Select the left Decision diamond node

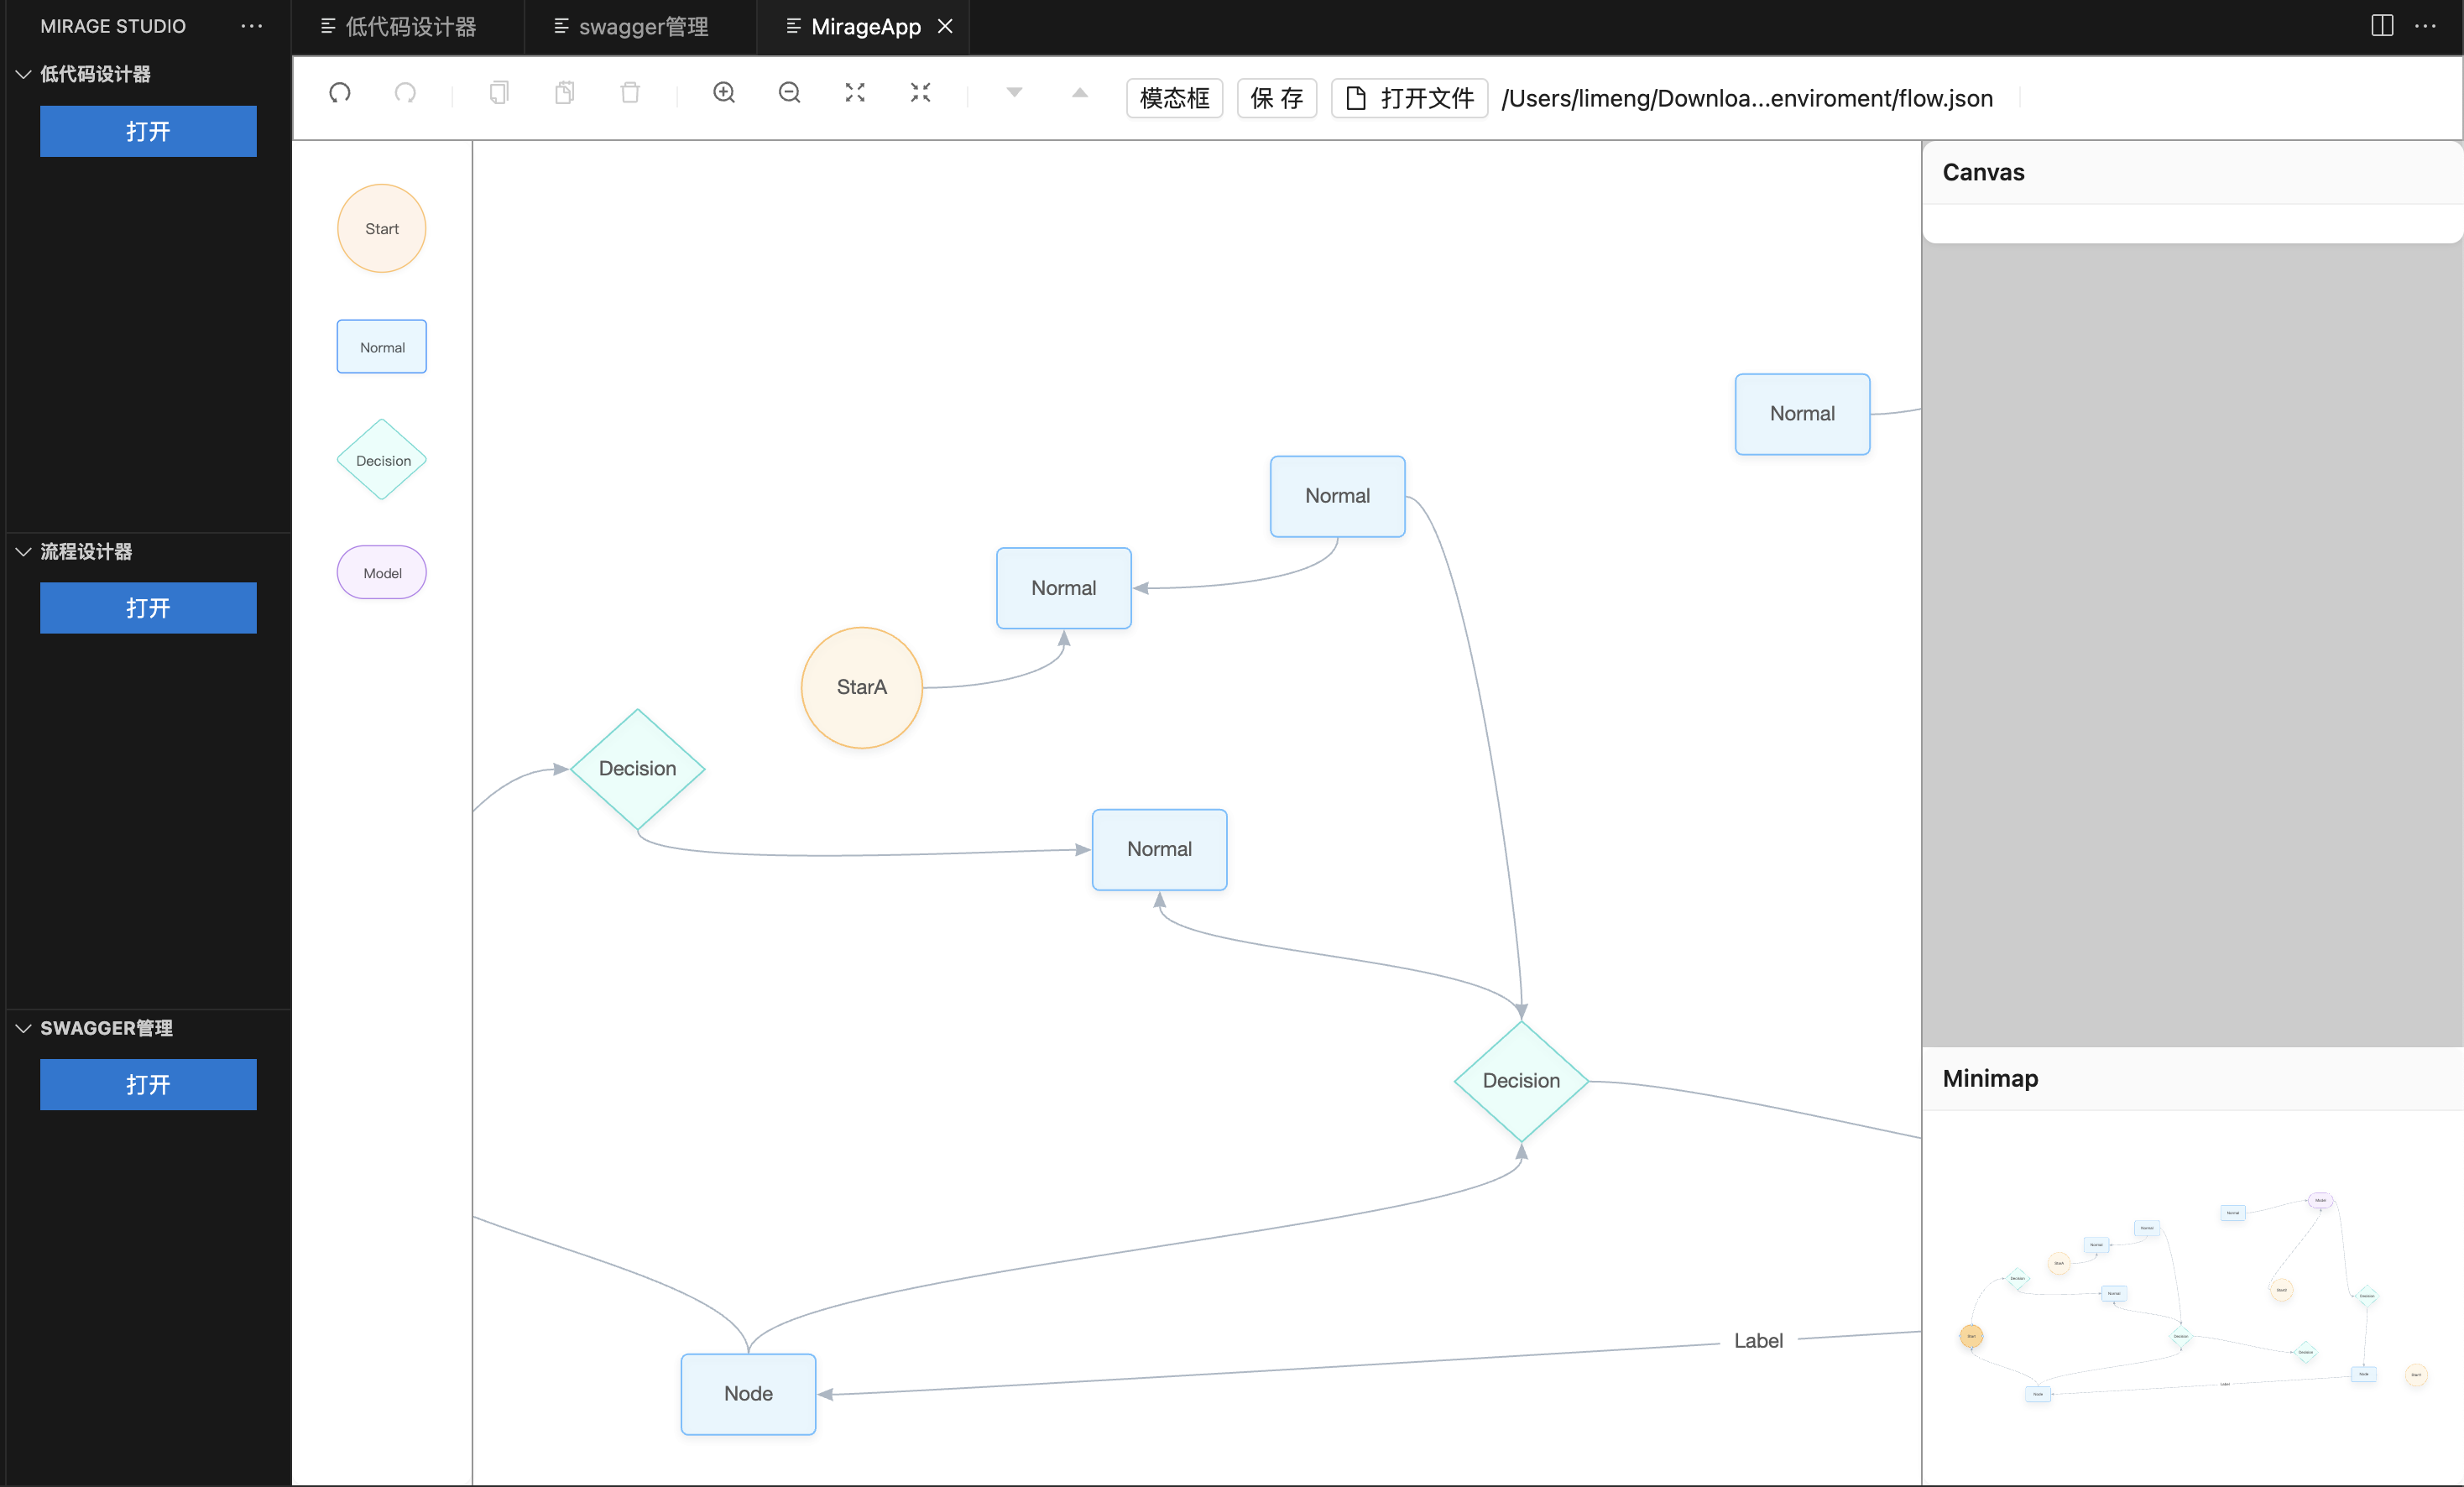(637, 769)
